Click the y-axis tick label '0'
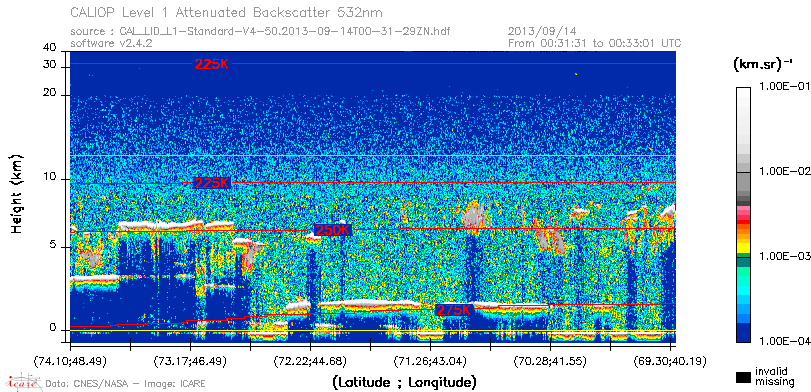 click(53, 328)
